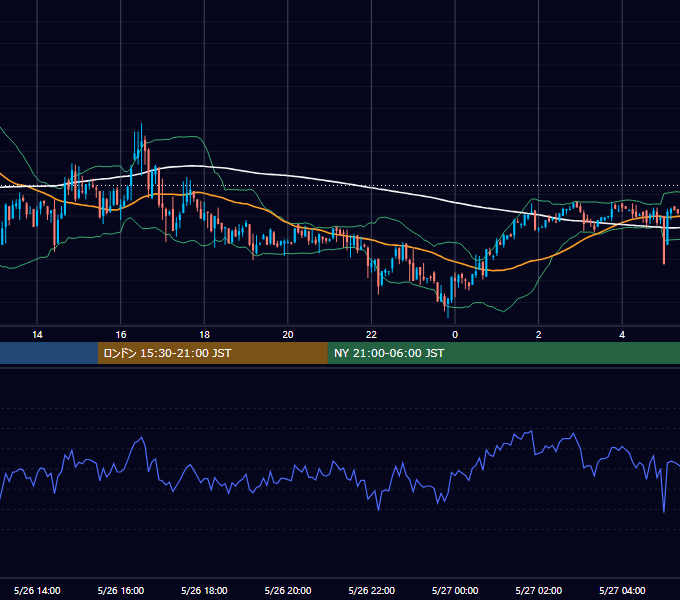The height and width of the screenshot is (600, 680).
Task: Click the 5/26 16:00 date label
Action: point(121,590)
